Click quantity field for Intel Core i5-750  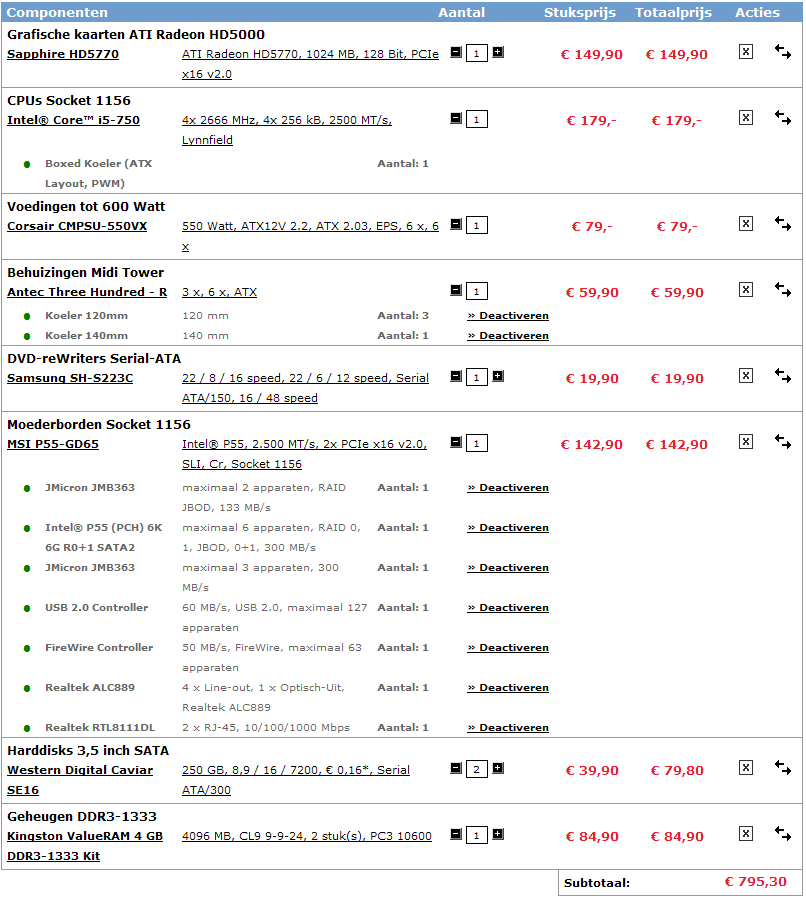point(477,120)
